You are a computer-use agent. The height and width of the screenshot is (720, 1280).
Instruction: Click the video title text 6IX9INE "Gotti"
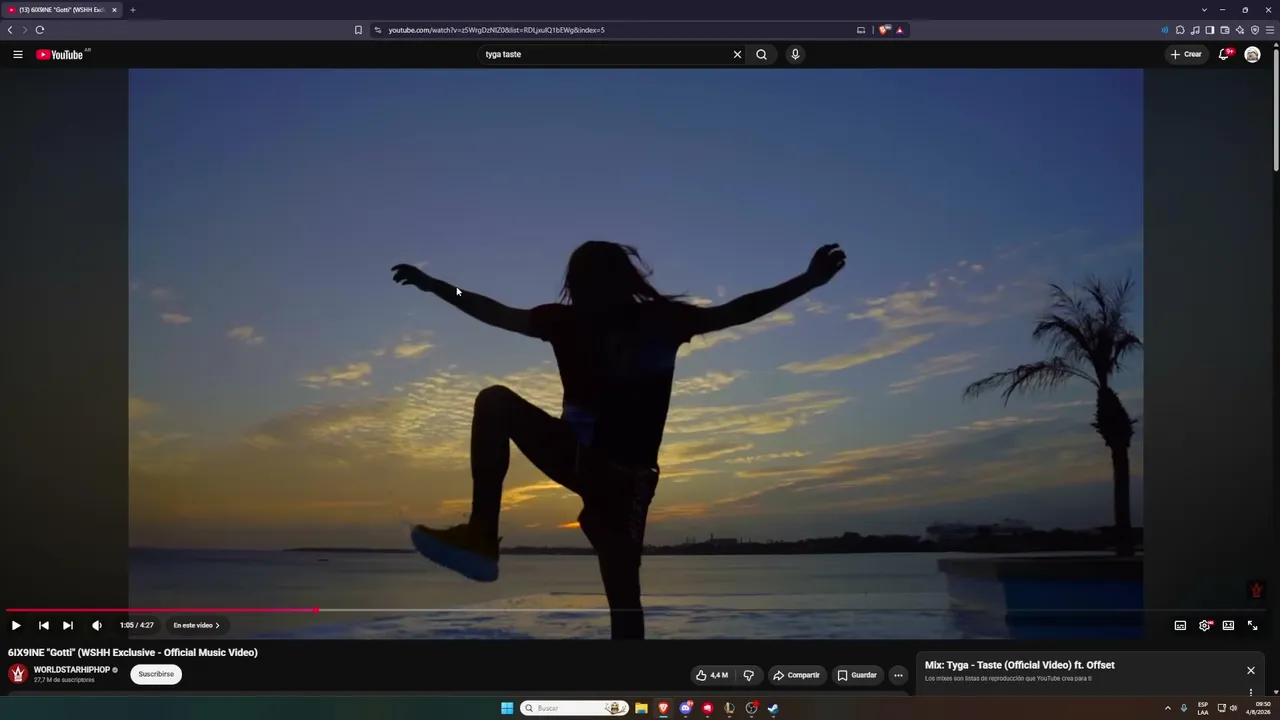pos(133,652)
